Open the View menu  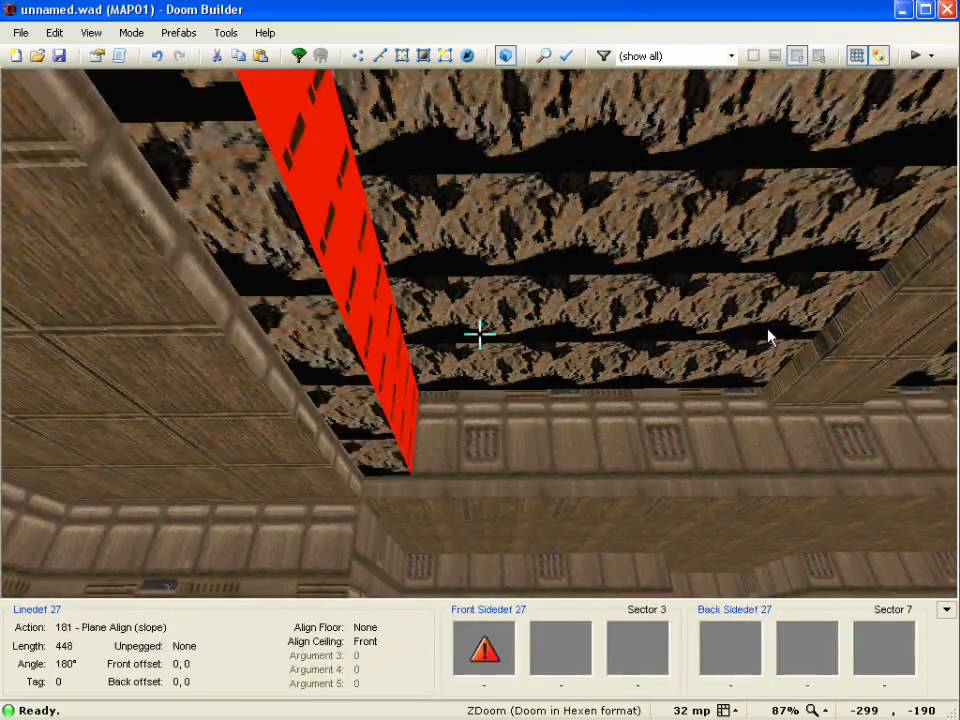click(91, 33)
